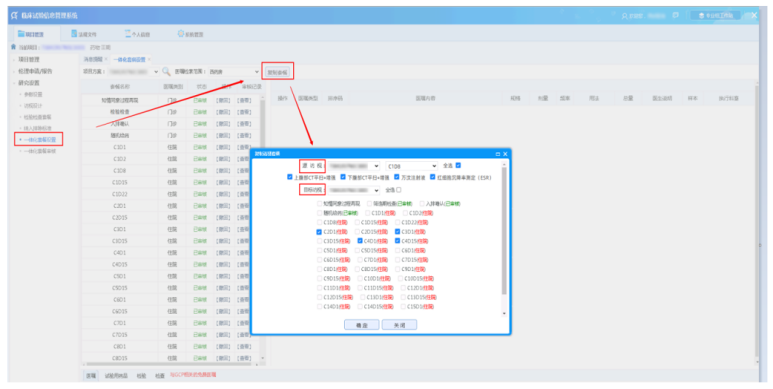Click scroll-down arrow of dialog scrollbar
773x389 pixels.
point(504,314)
